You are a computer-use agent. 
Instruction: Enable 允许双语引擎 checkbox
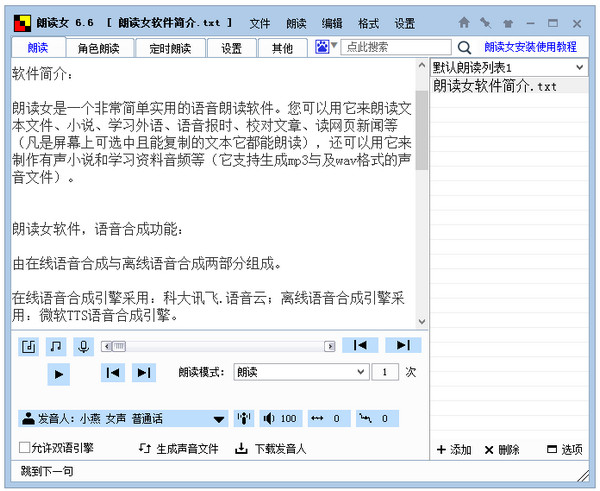pyautogui.click(x=24, y=447)
